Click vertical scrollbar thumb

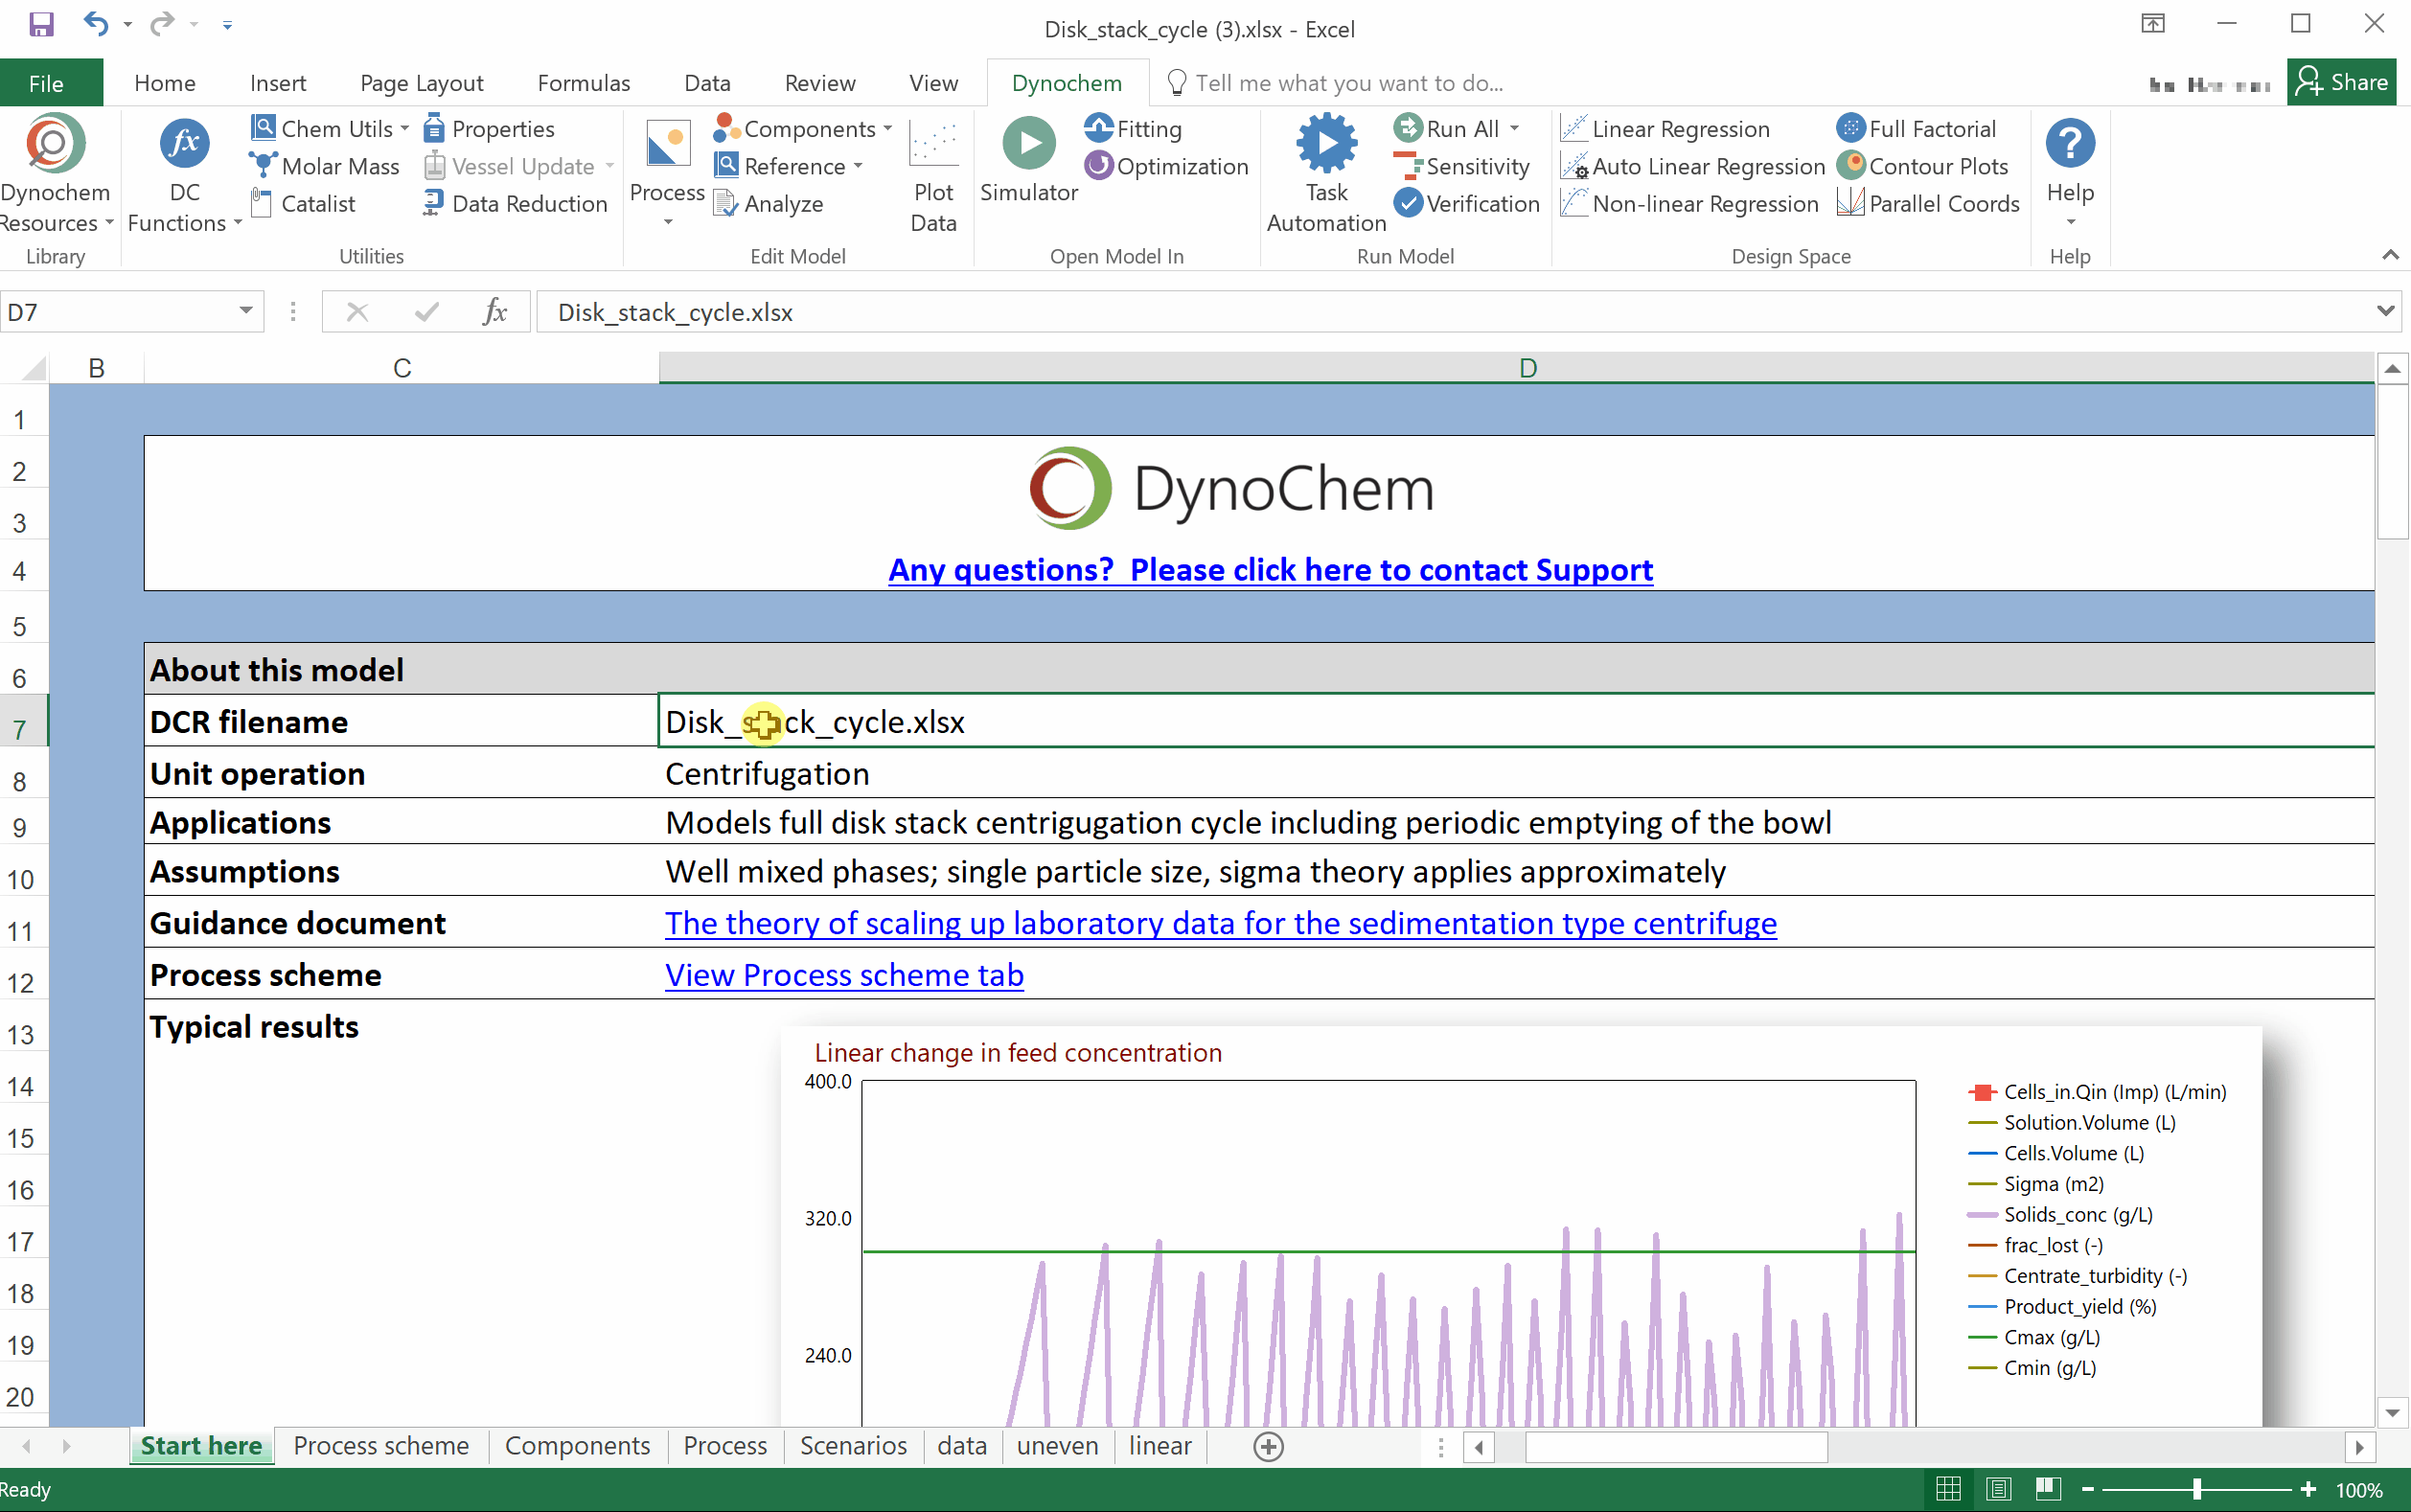[2392, 462]
